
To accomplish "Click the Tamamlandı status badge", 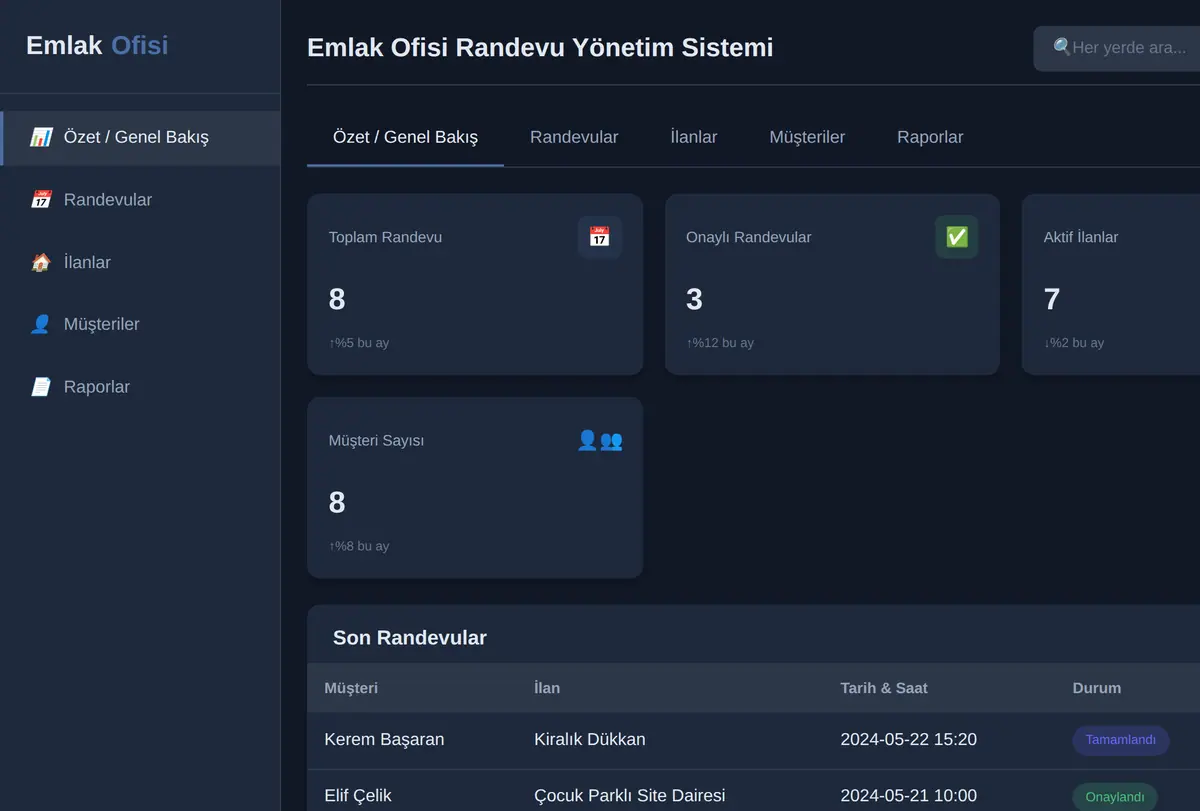I will click(x=1121, y=740).
